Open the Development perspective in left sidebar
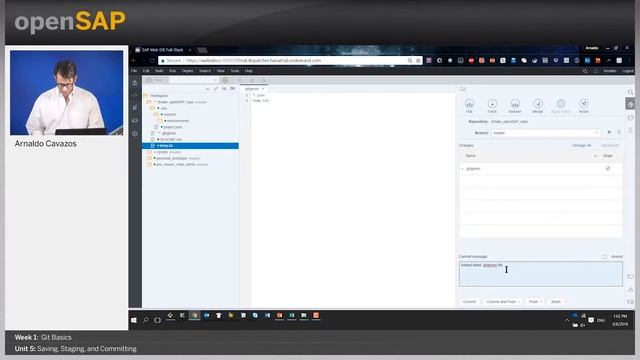 (x=135, y=96)
